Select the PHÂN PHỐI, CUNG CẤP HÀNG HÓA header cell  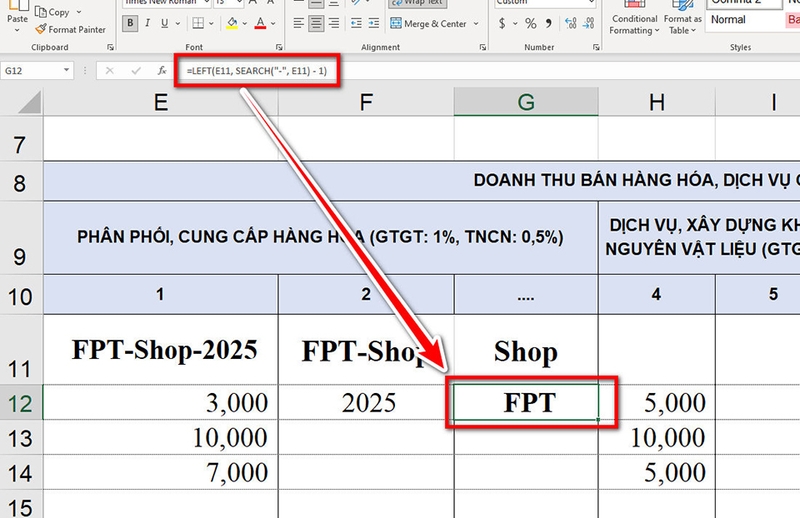pyautogui.click(x=320, y=237)
